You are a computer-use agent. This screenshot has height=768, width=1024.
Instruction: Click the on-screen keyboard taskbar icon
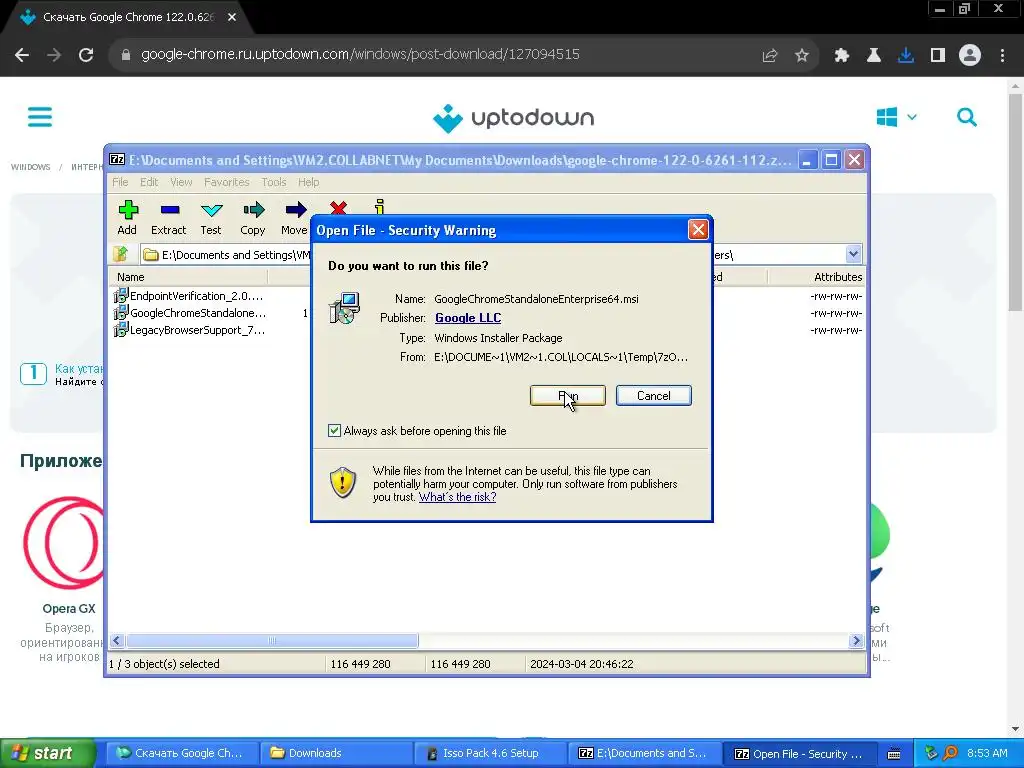pos(894,754)
